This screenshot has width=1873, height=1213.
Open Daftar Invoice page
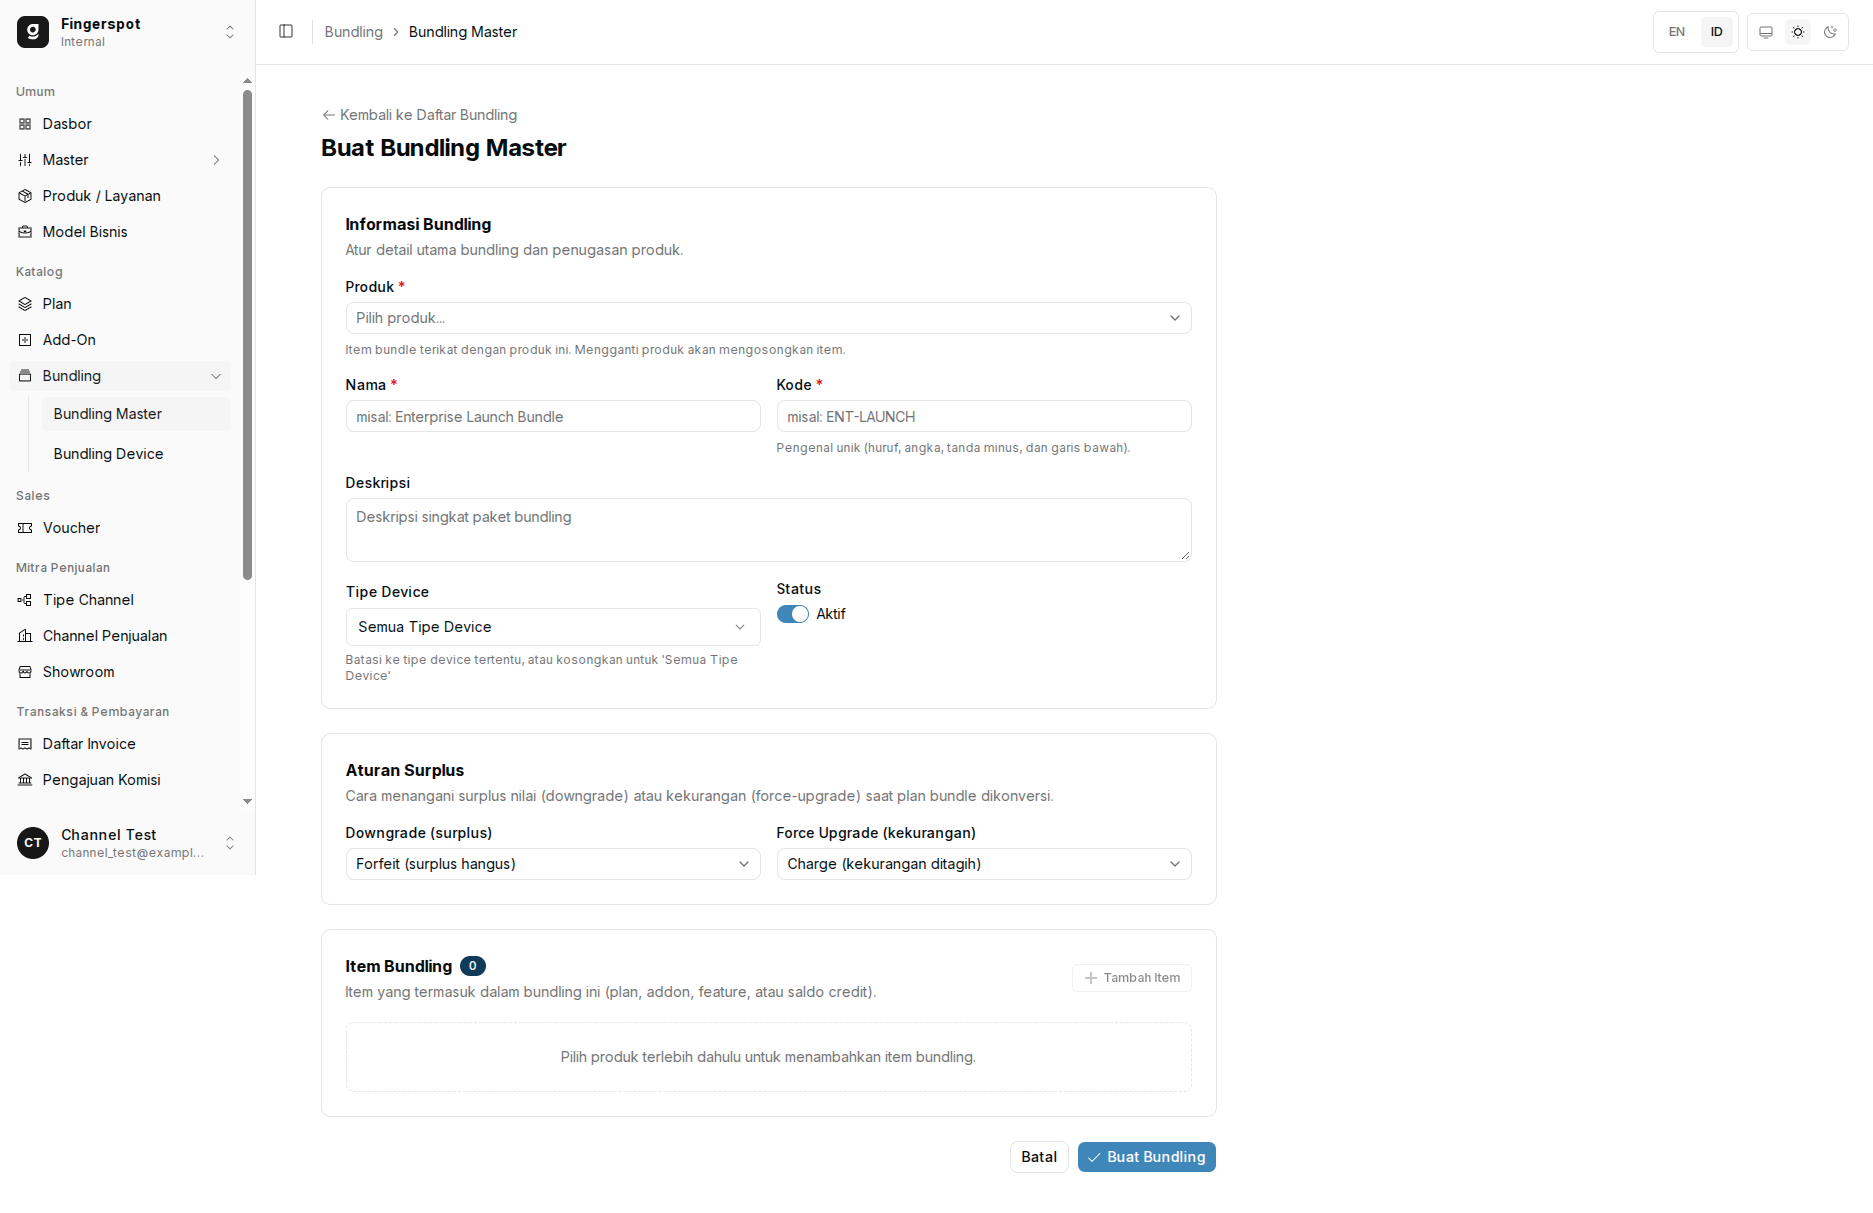[120, 744]
